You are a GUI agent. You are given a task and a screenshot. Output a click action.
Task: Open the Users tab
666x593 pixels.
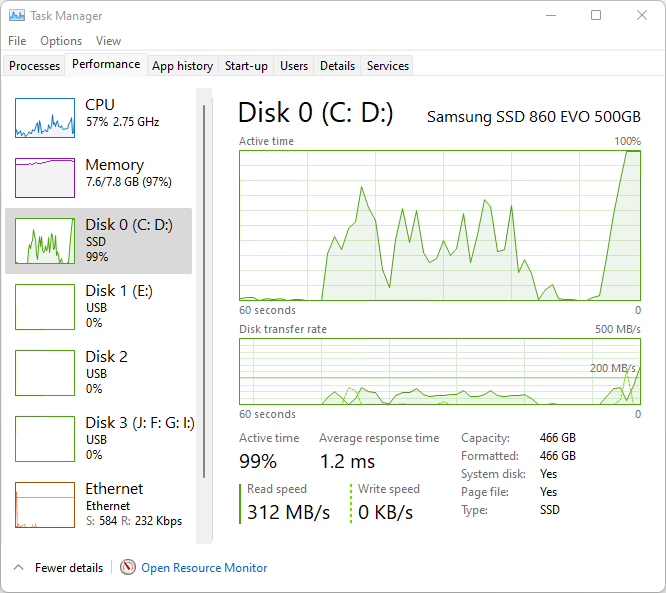click(294, 66)
